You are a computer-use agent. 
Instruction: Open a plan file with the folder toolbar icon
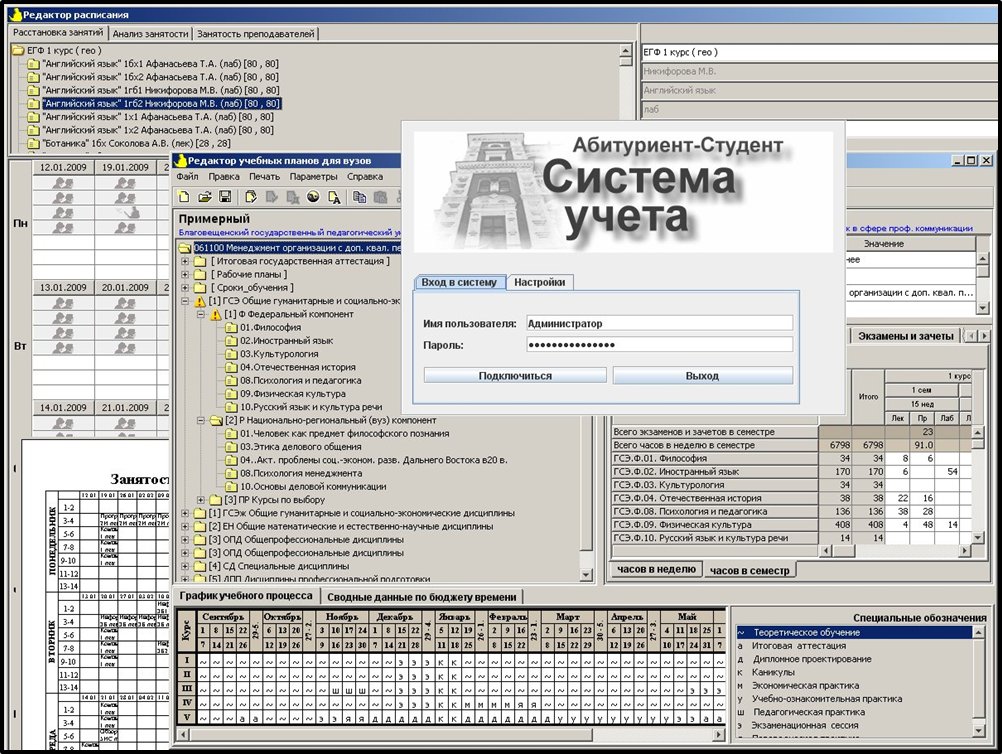tap(204, 197)
